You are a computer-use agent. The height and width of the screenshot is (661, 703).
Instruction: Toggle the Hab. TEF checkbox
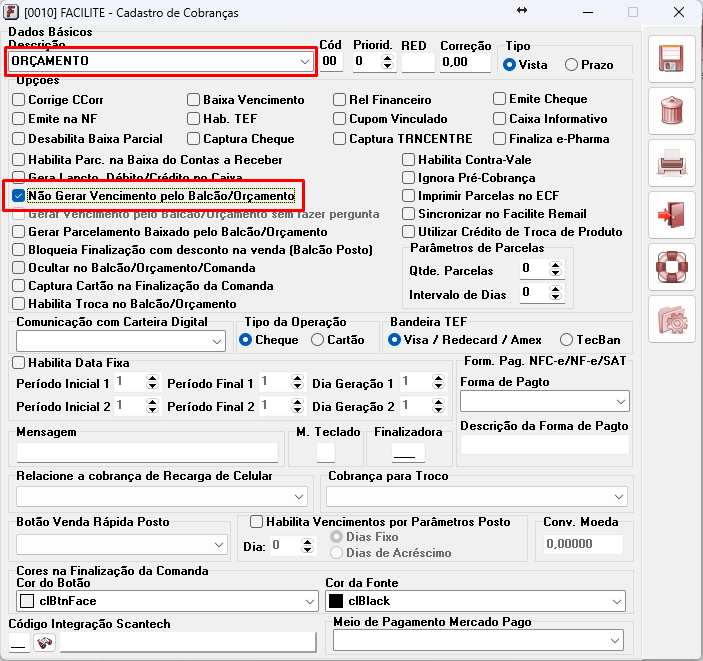point(193,119)
